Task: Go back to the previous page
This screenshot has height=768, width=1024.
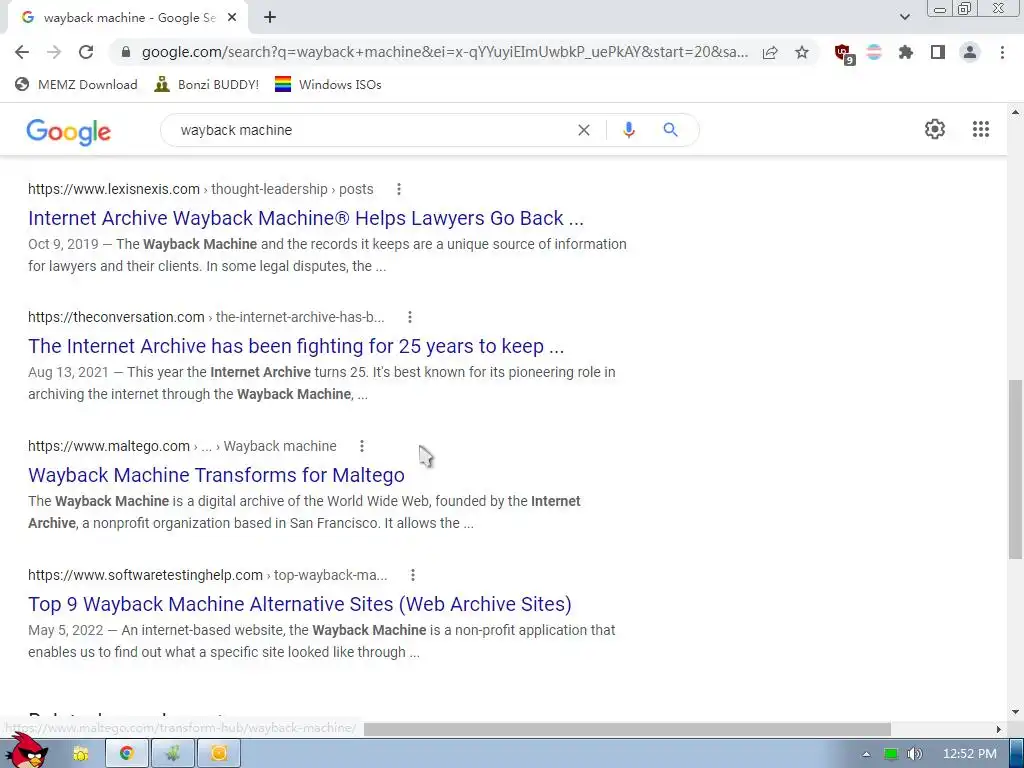Action: coord(22,52)
